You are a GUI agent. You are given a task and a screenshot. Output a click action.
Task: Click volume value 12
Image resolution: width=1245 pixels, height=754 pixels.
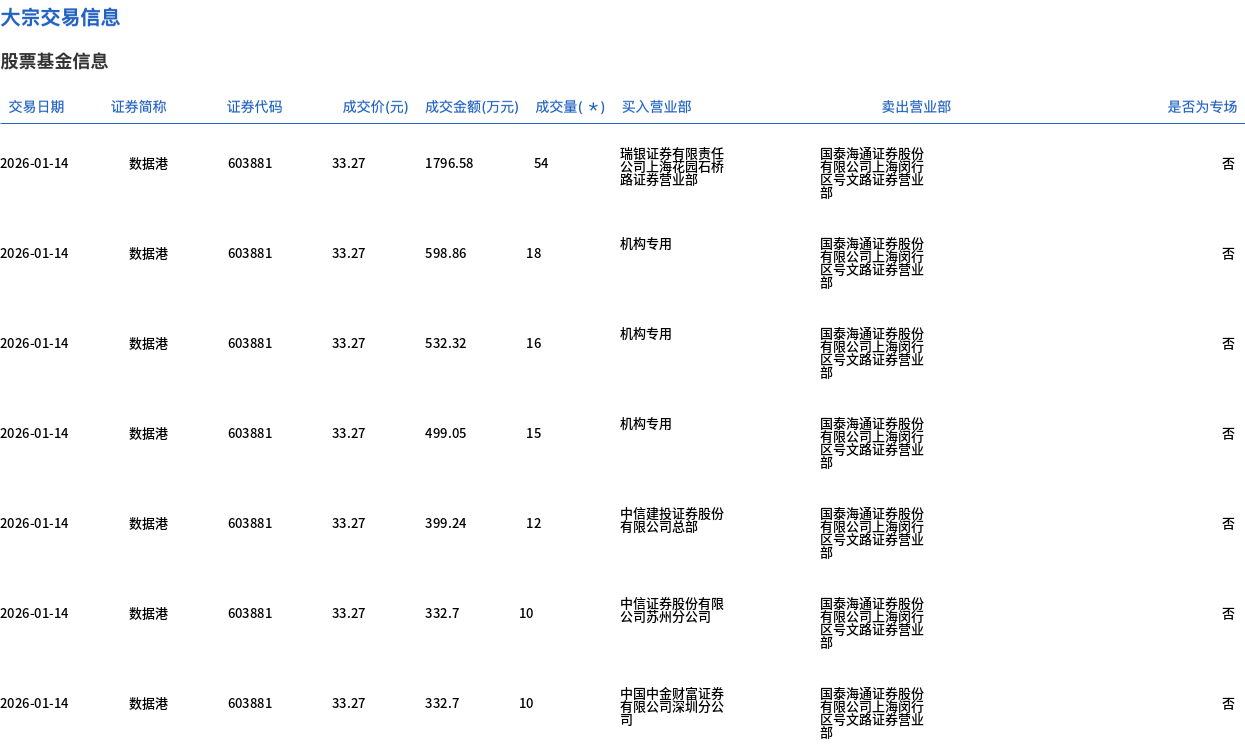click(534, 523)
